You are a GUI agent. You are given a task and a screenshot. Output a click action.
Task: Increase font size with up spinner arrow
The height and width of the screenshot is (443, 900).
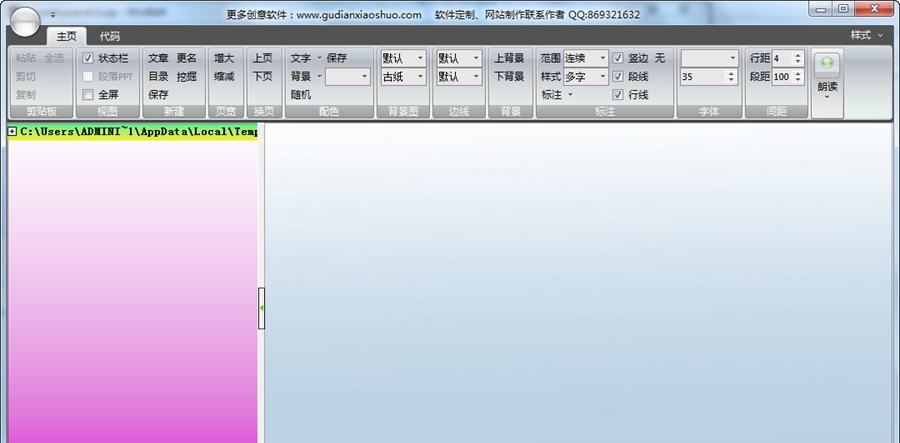click(731, 73)
